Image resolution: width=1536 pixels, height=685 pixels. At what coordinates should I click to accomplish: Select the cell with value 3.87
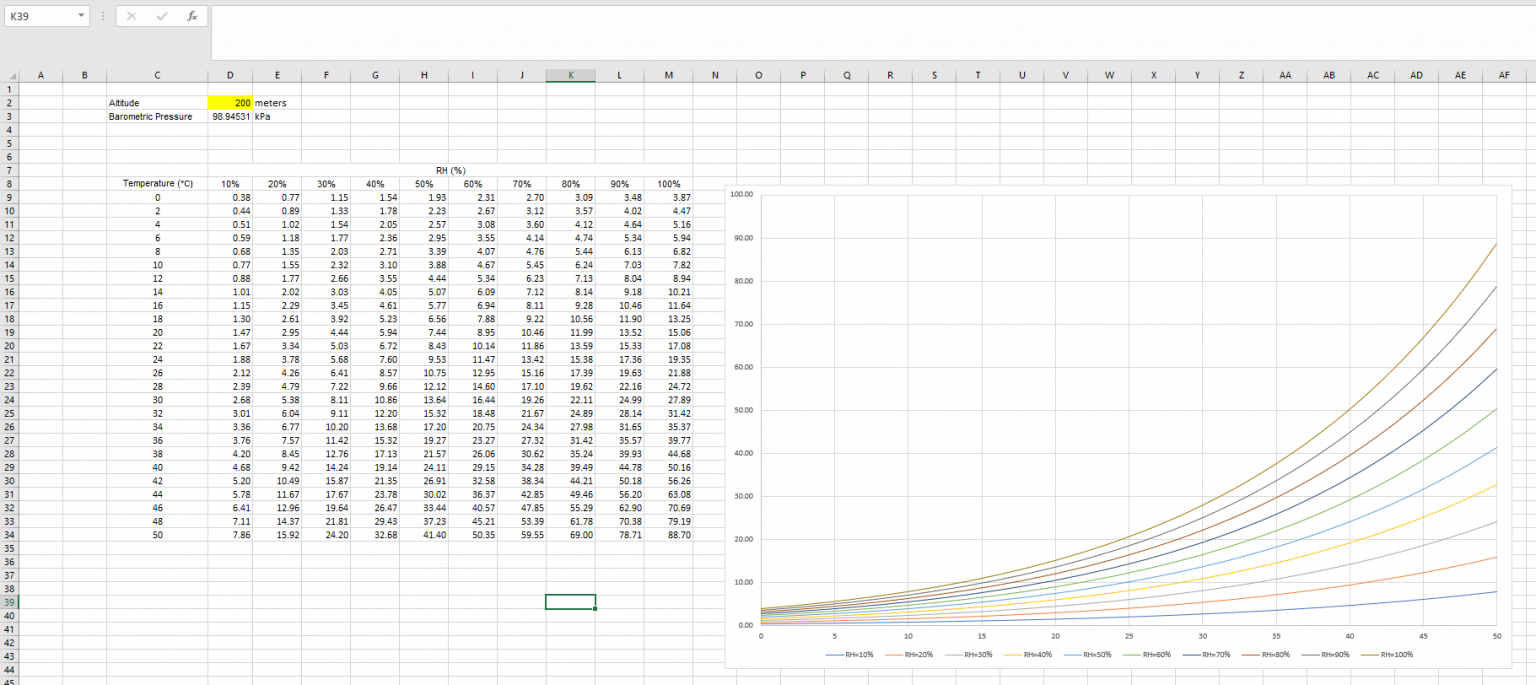pos(669,197)
